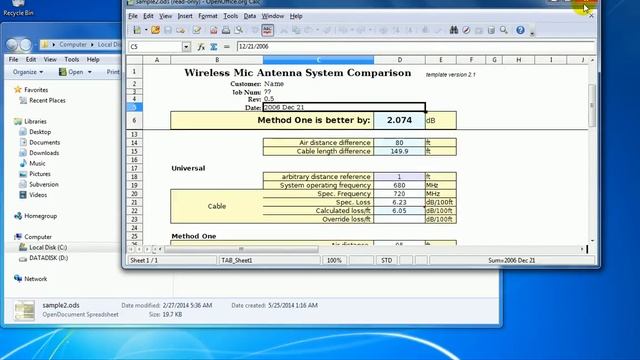Image resolution: width=640 pixels, height=360 pixels.
Task: Open the New document dropdown arrow
Action: point(146,30)
